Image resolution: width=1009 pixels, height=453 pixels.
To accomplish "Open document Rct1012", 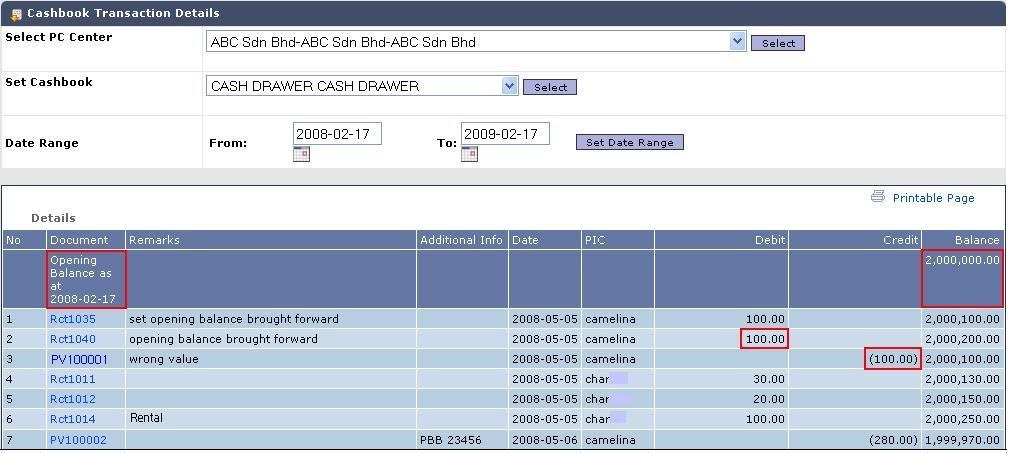I will [73, 399].
